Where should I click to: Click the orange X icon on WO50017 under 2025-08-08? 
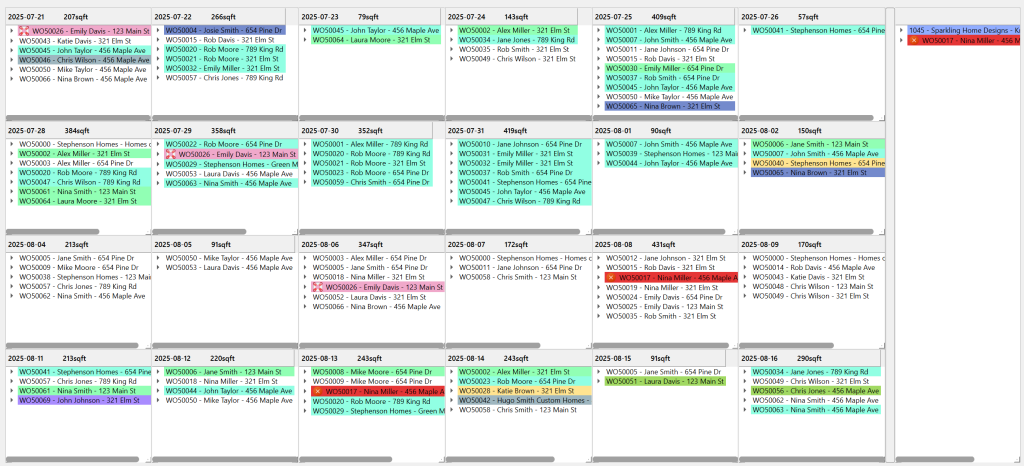tap(612, 278)
